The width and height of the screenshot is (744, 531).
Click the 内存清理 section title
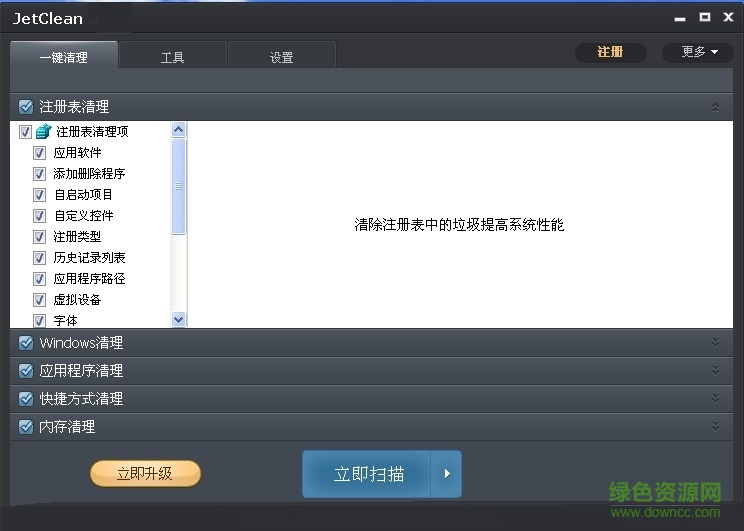(x=67, y=427)
